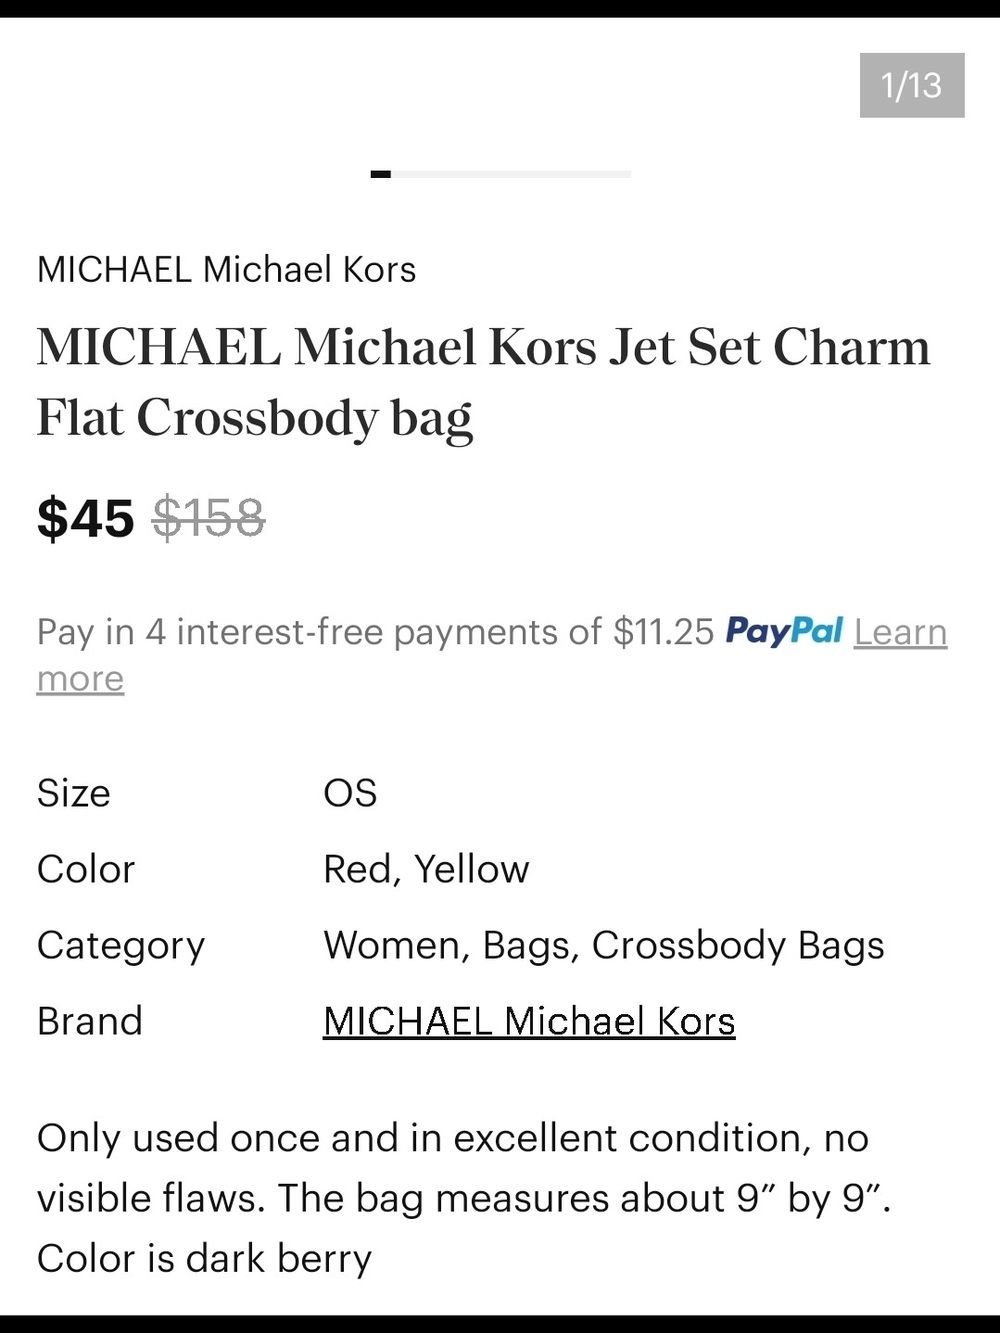Click the dark active segment of carousel indicator
Viewport: 1000px width, 1333px height.
380,174
